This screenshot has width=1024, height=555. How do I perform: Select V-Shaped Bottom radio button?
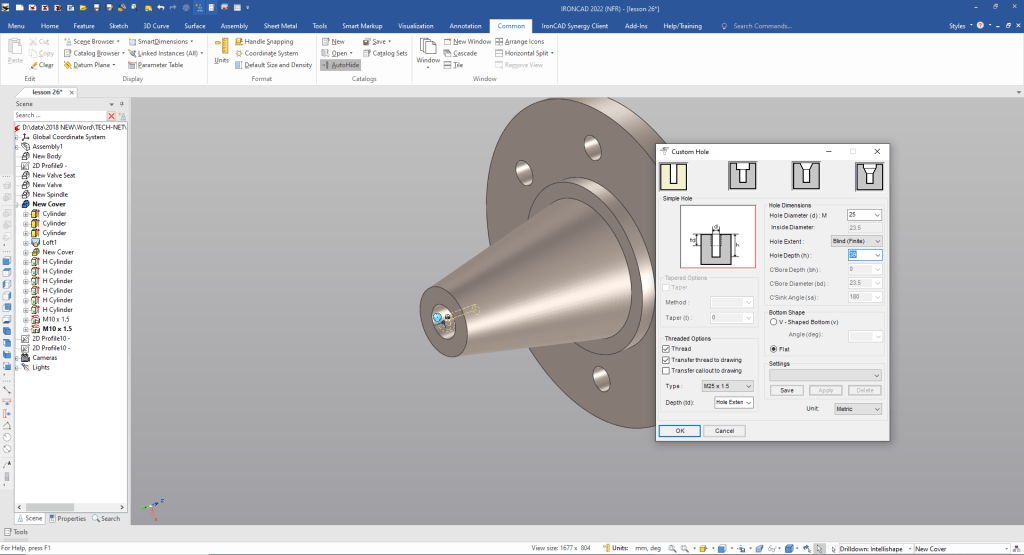pos(773,322)
